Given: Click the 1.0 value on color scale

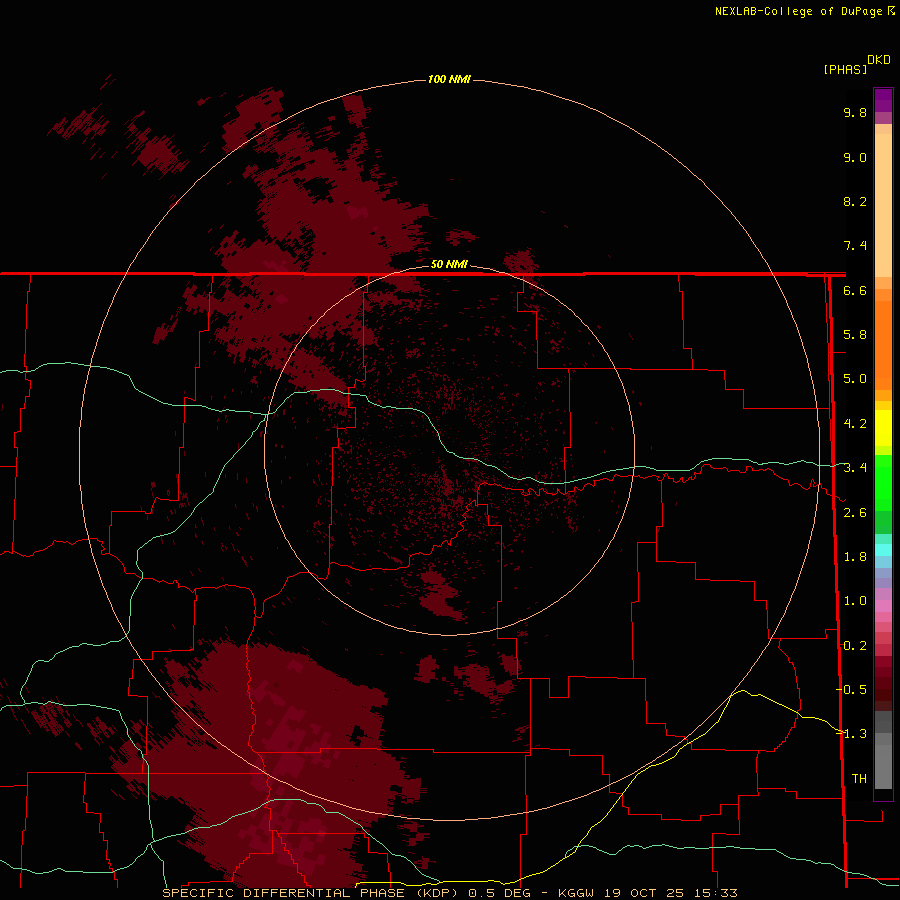Looking at the screenshot, I should pos(855,601).
